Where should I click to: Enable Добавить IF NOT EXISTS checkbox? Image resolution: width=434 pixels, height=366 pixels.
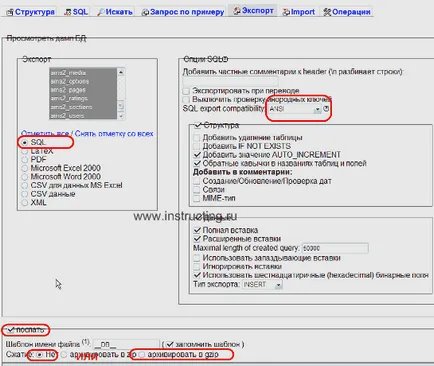pos(197,146)
